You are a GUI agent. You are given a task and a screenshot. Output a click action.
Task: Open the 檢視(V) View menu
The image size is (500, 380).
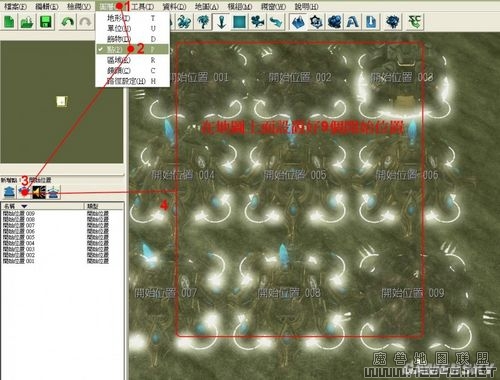click(79, 6)
